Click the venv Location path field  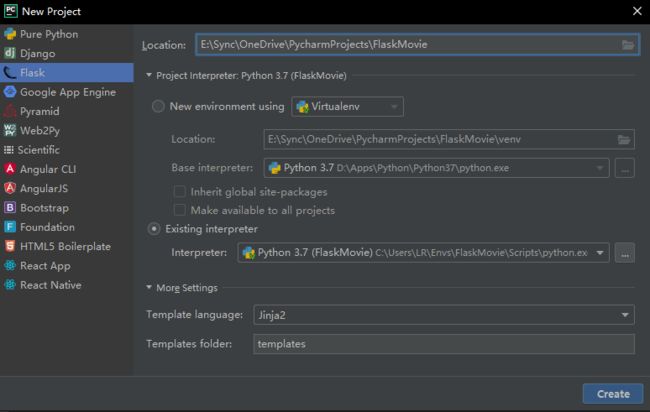tap(449, 139)
